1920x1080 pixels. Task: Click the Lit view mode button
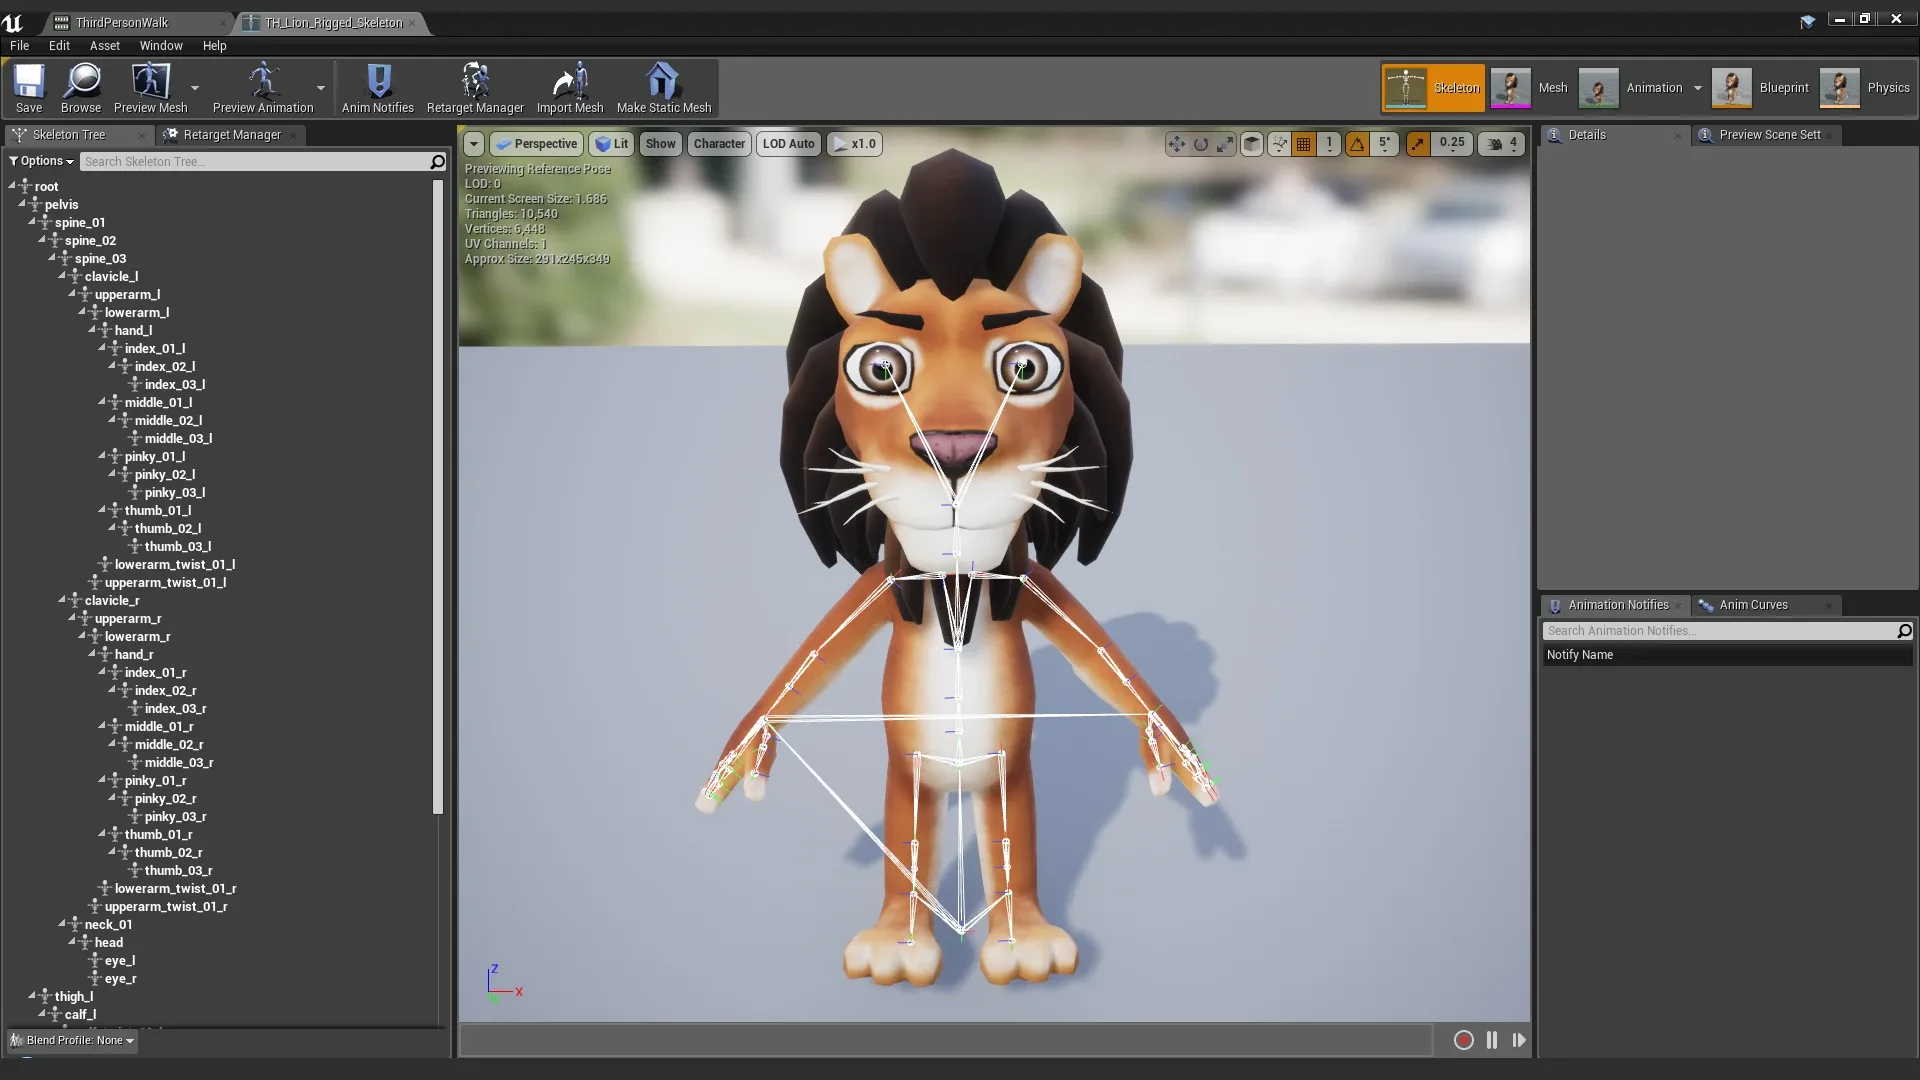611,144
